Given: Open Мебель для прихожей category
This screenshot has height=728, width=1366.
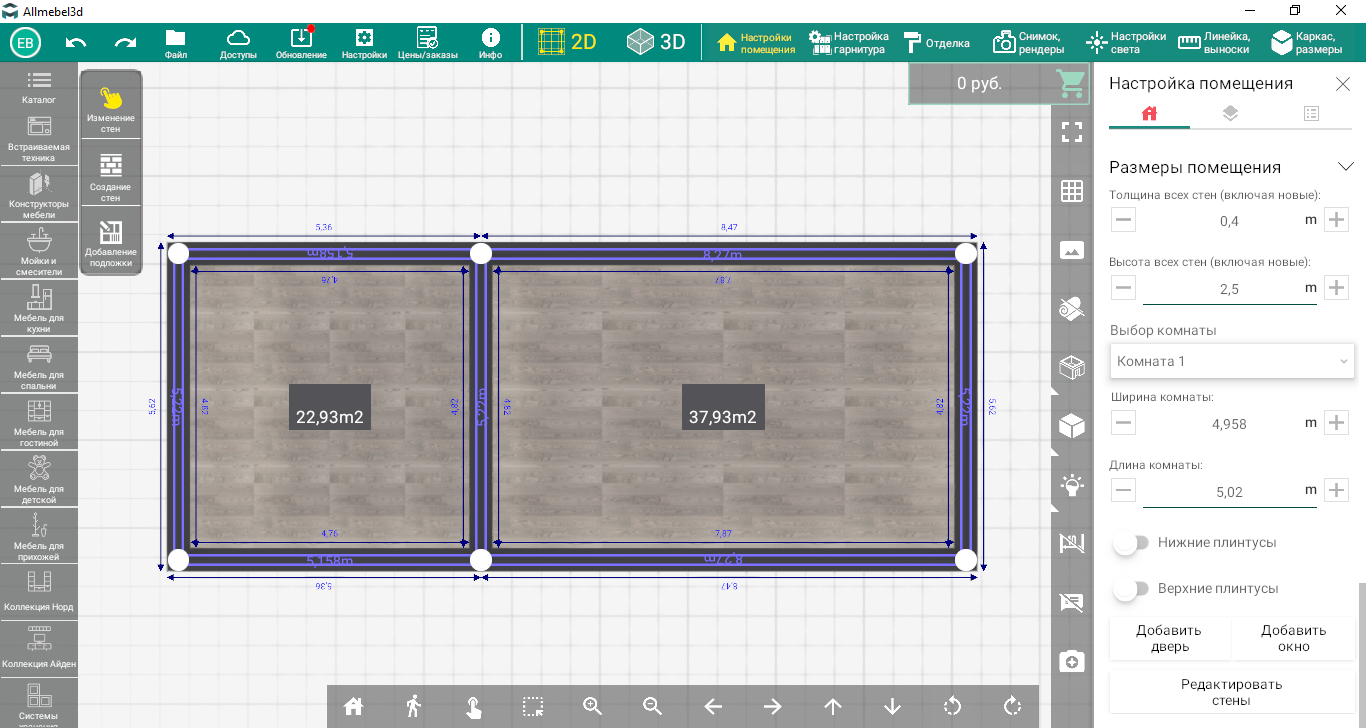Looking at the screenshot, I should [39, 538].
